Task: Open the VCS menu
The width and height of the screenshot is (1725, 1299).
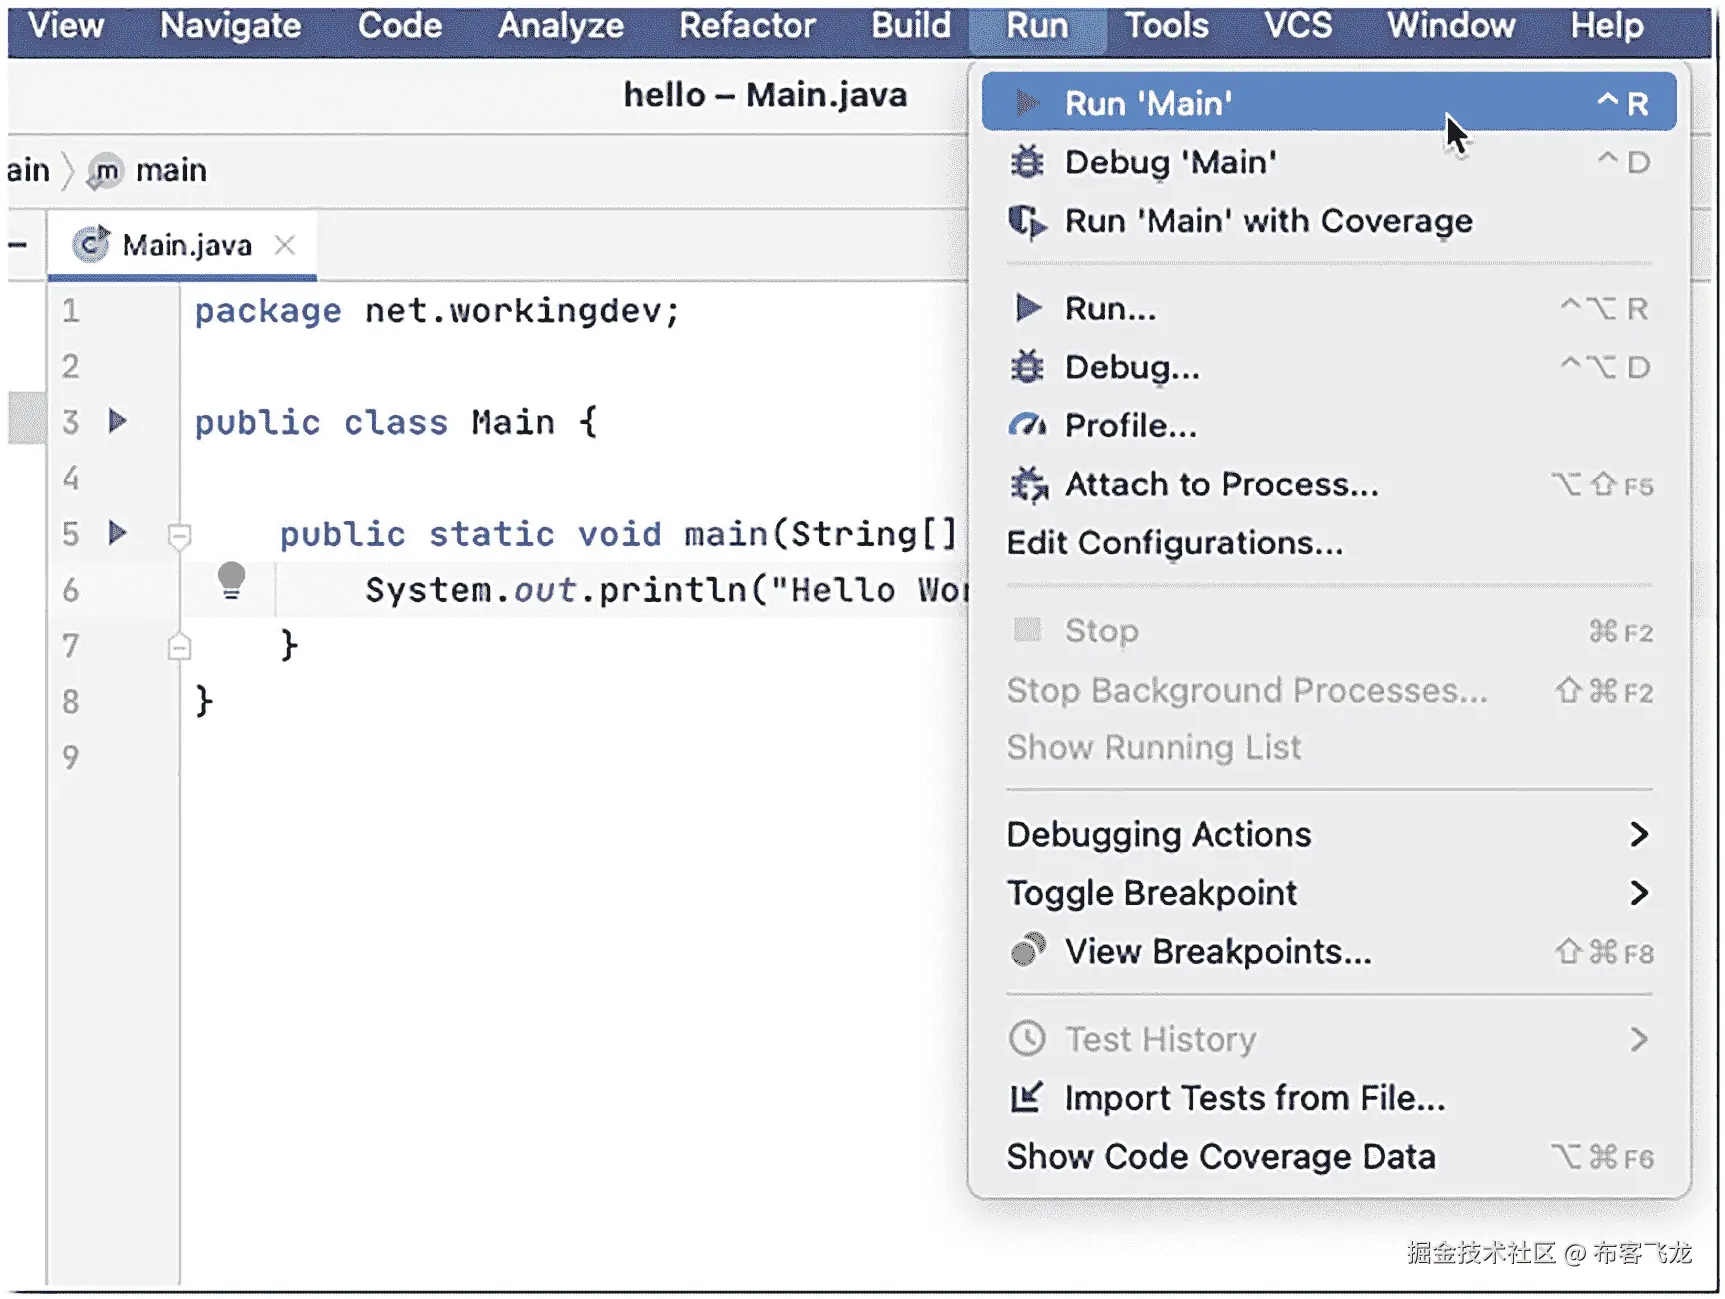Action: point(1298,26)
